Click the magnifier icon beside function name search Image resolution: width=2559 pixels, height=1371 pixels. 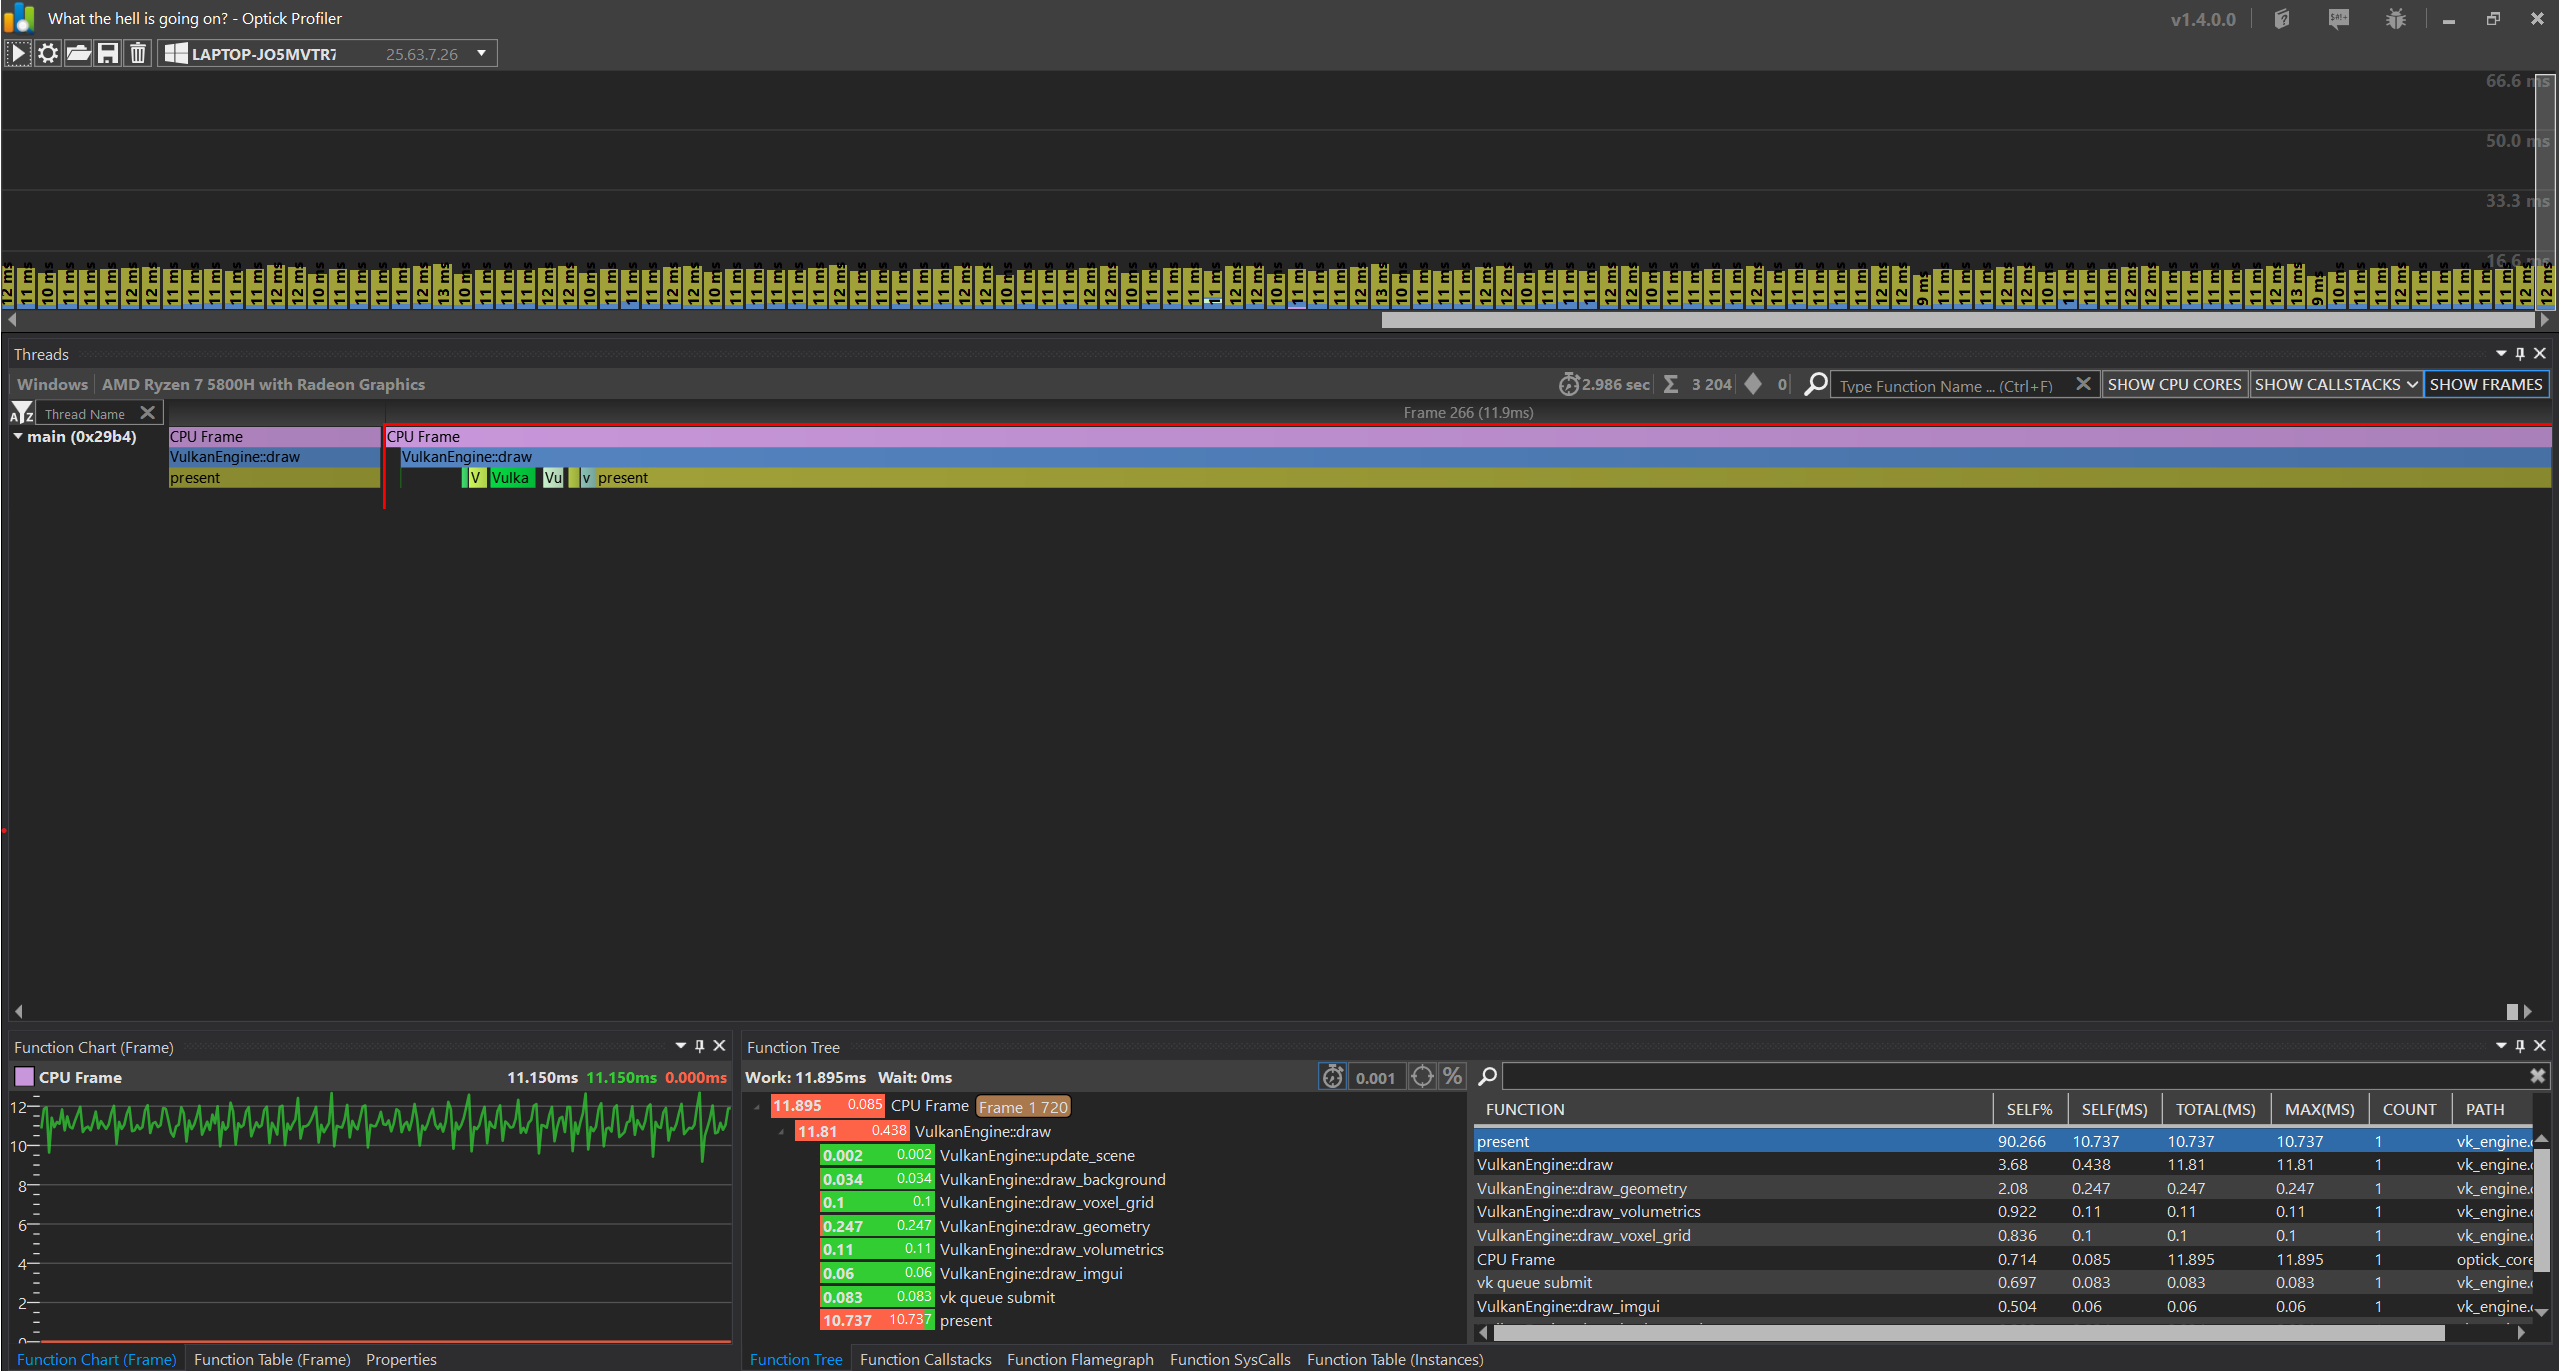1815,384
